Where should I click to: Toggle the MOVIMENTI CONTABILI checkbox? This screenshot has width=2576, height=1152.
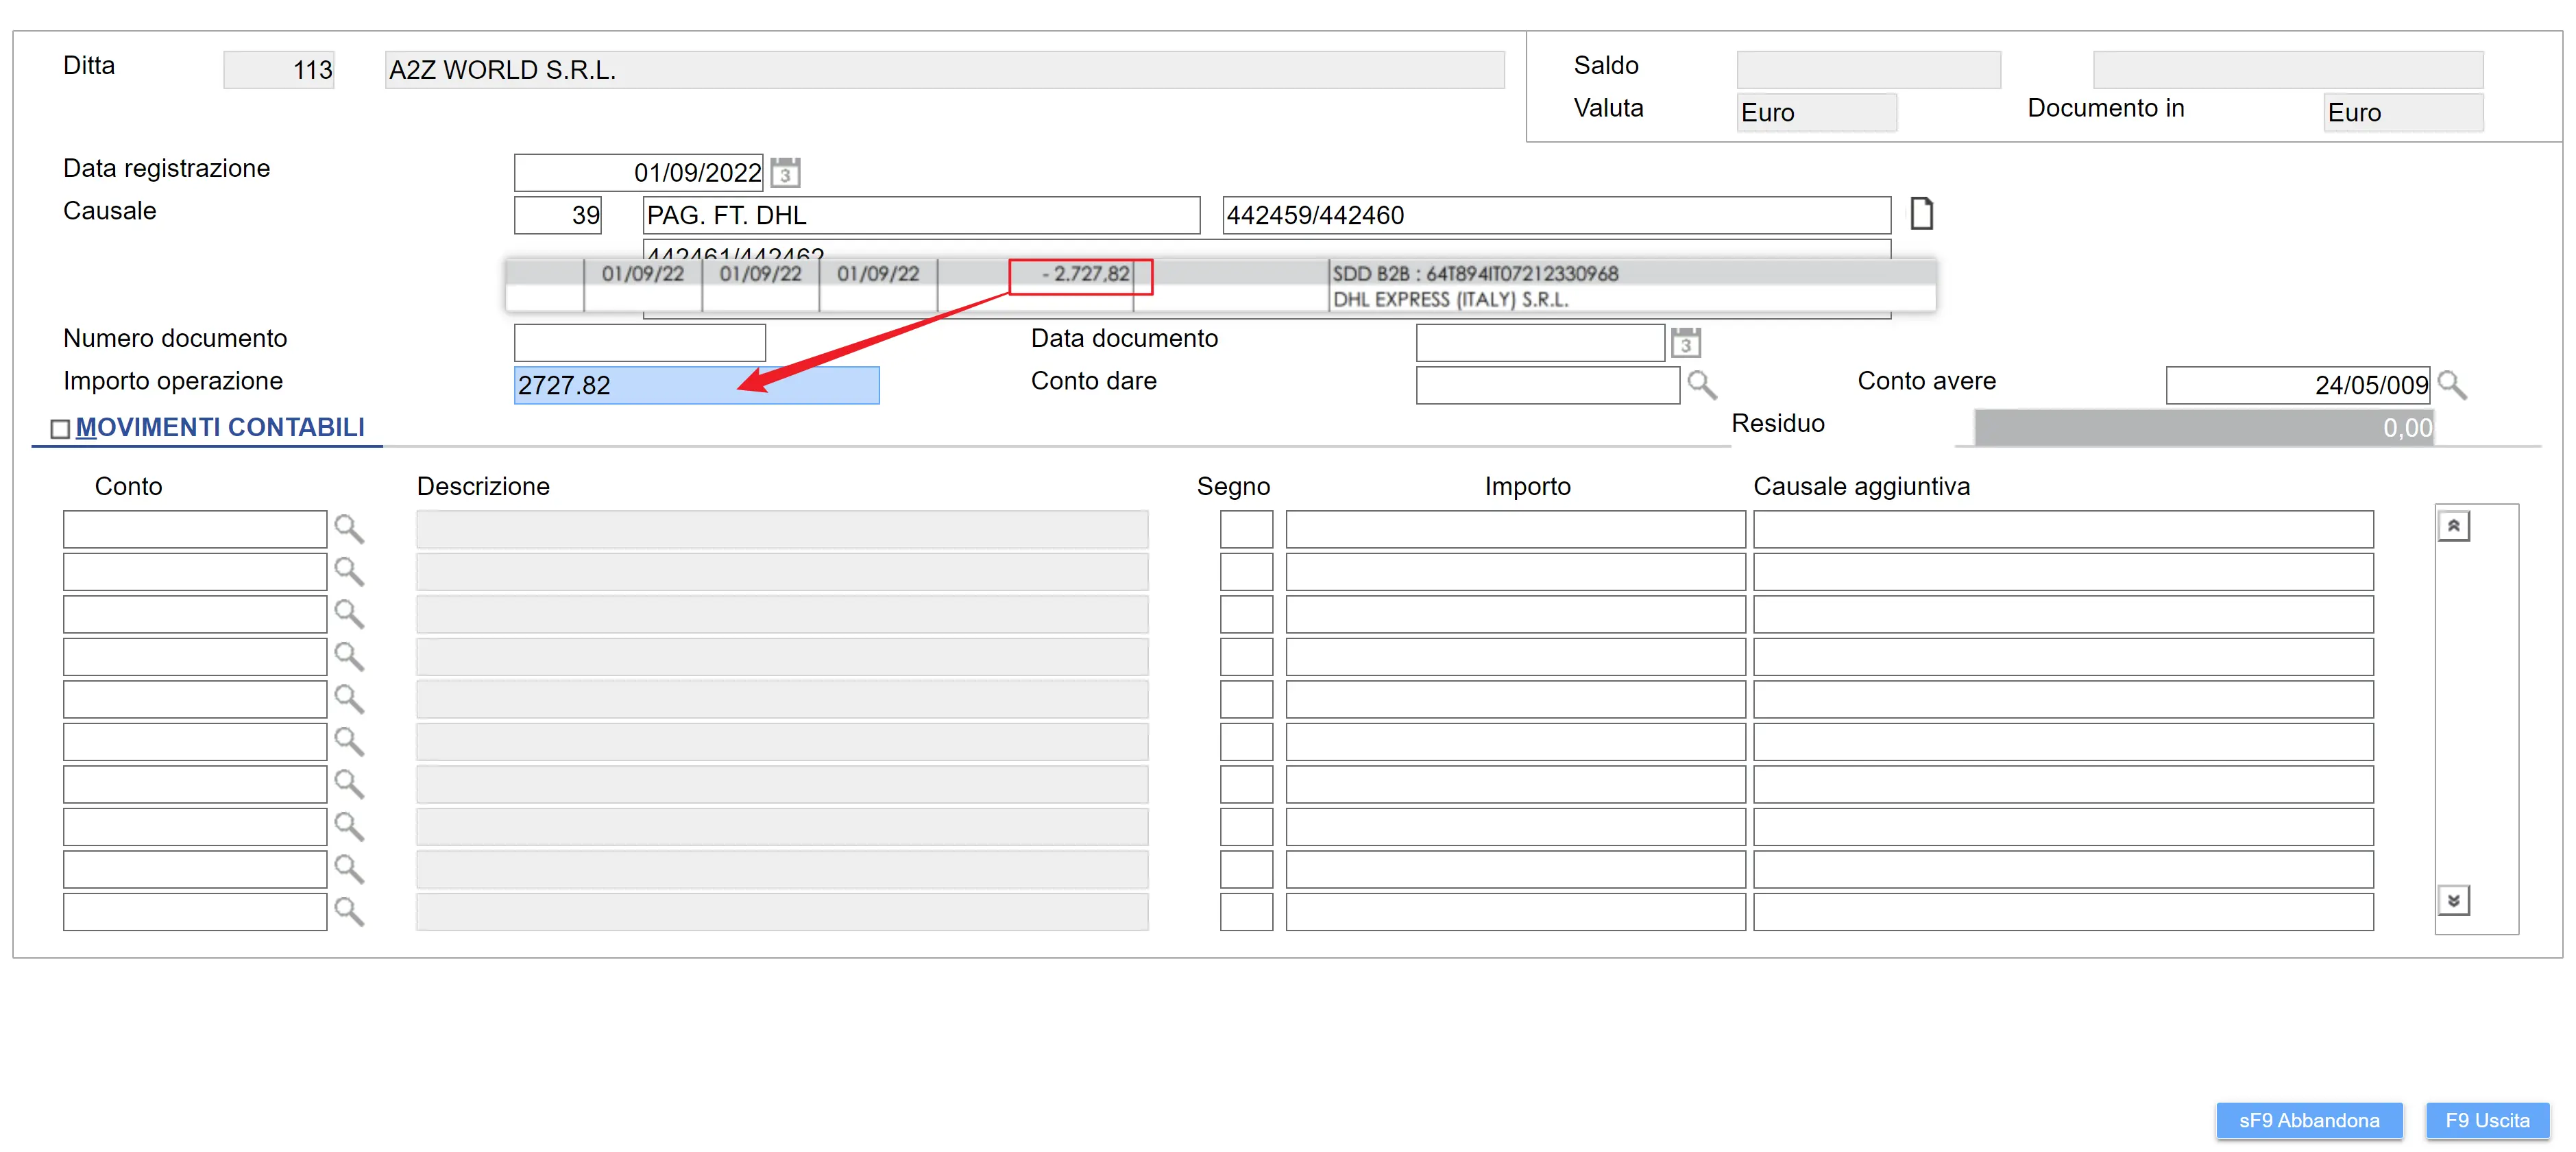60,429
